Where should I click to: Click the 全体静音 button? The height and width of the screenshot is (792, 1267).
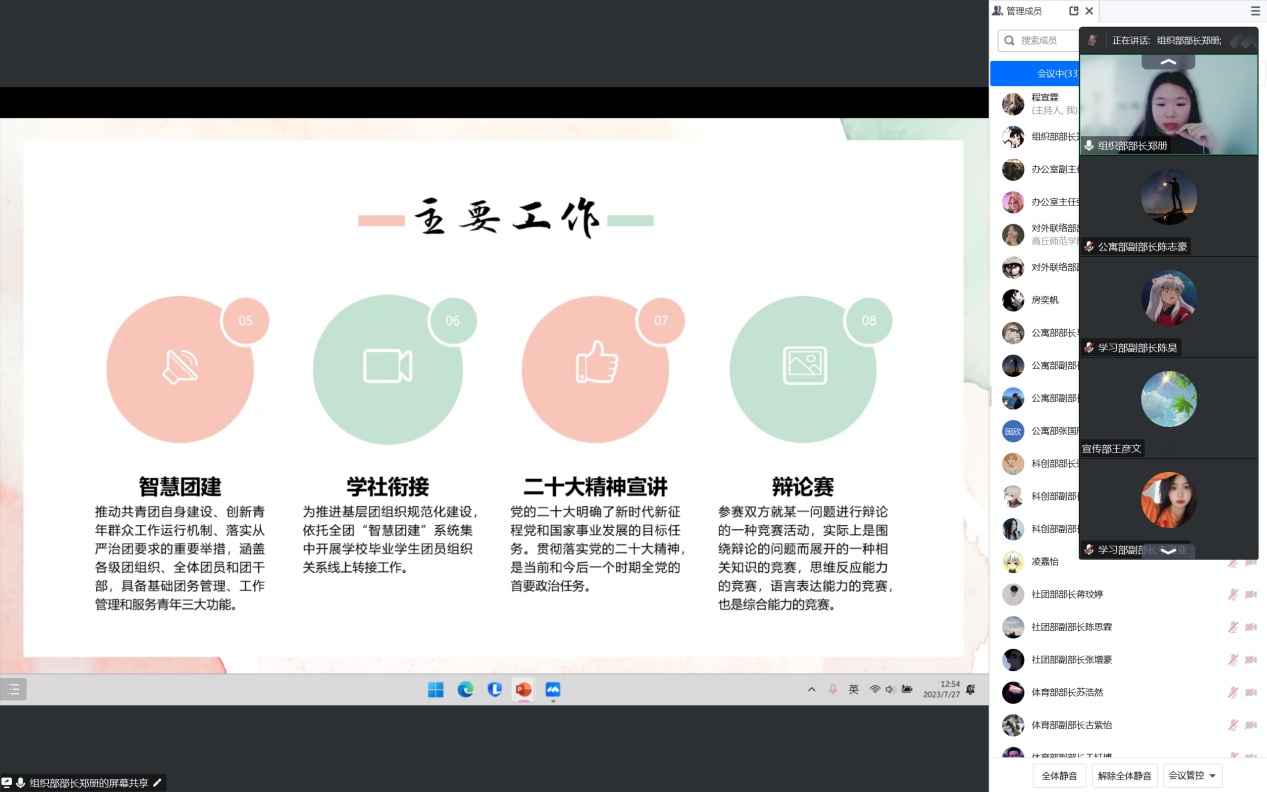pos(1059,776)
